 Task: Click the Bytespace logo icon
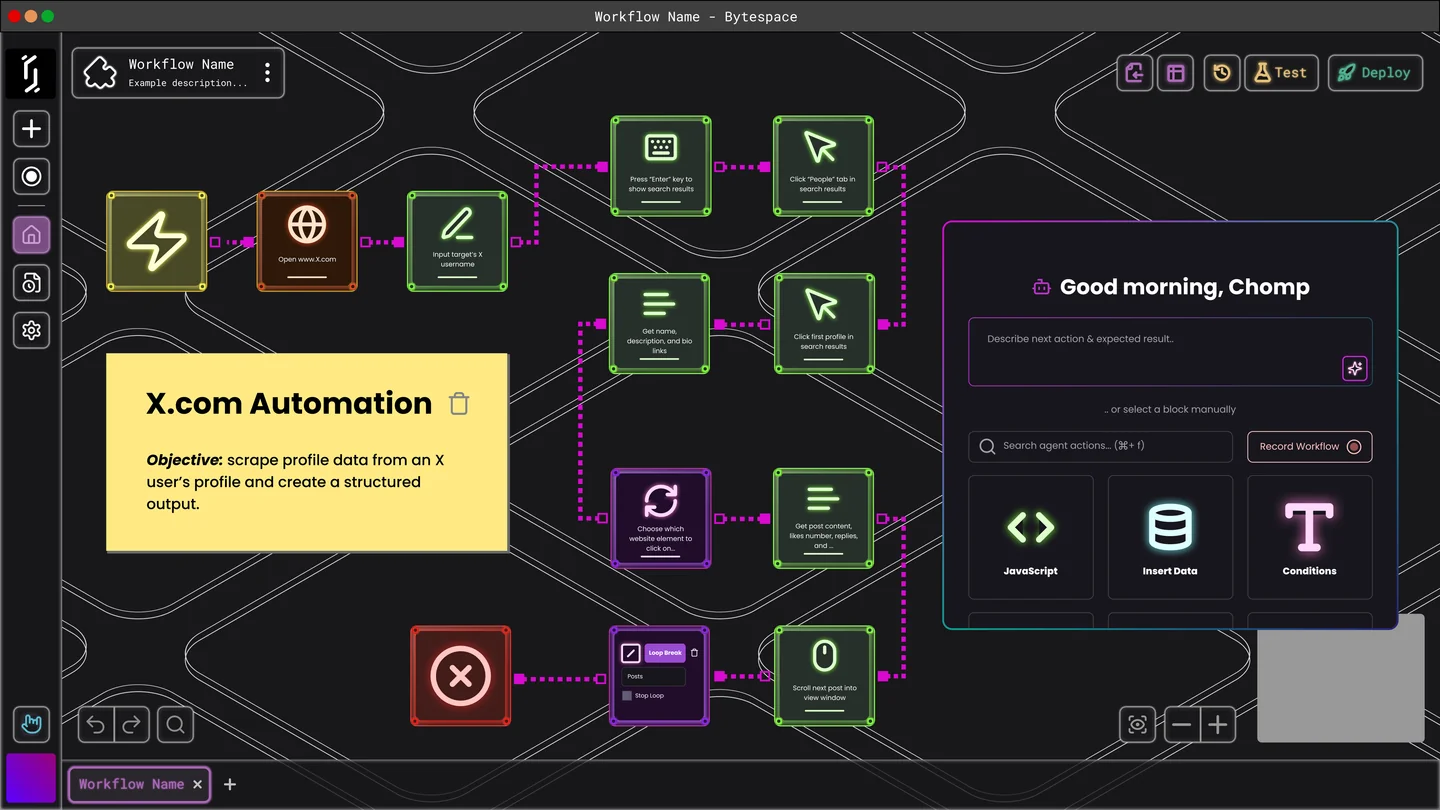click(31, 73)
